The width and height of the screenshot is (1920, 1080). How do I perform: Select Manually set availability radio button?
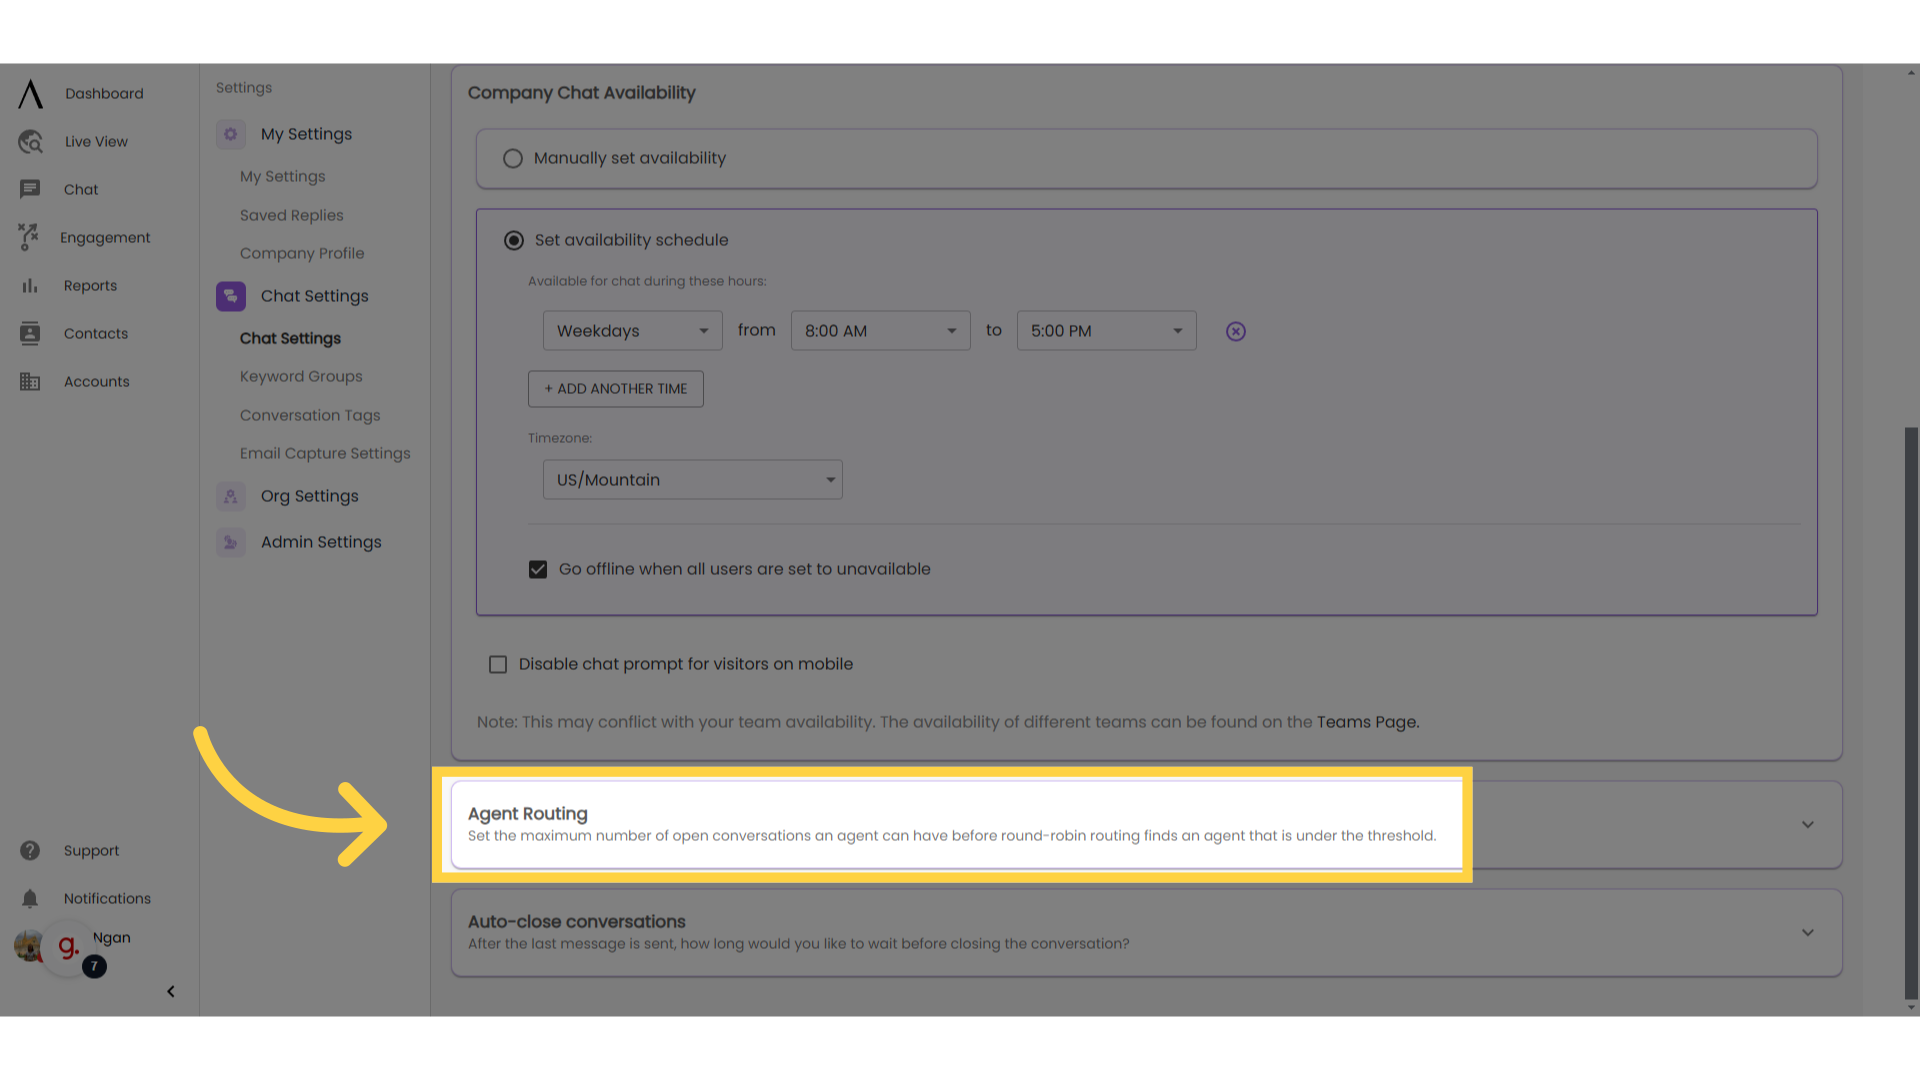click(x=513, y=158)
